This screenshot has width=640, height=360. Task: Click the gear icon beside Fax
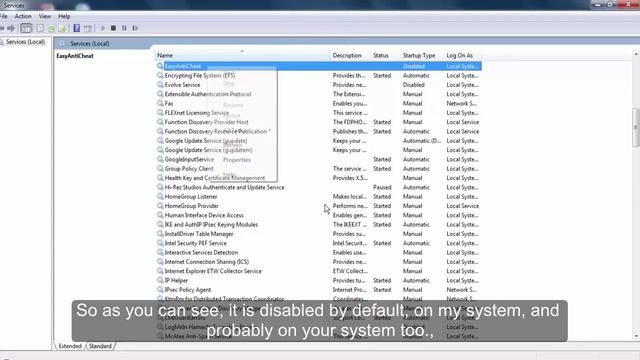coord(160,103)
